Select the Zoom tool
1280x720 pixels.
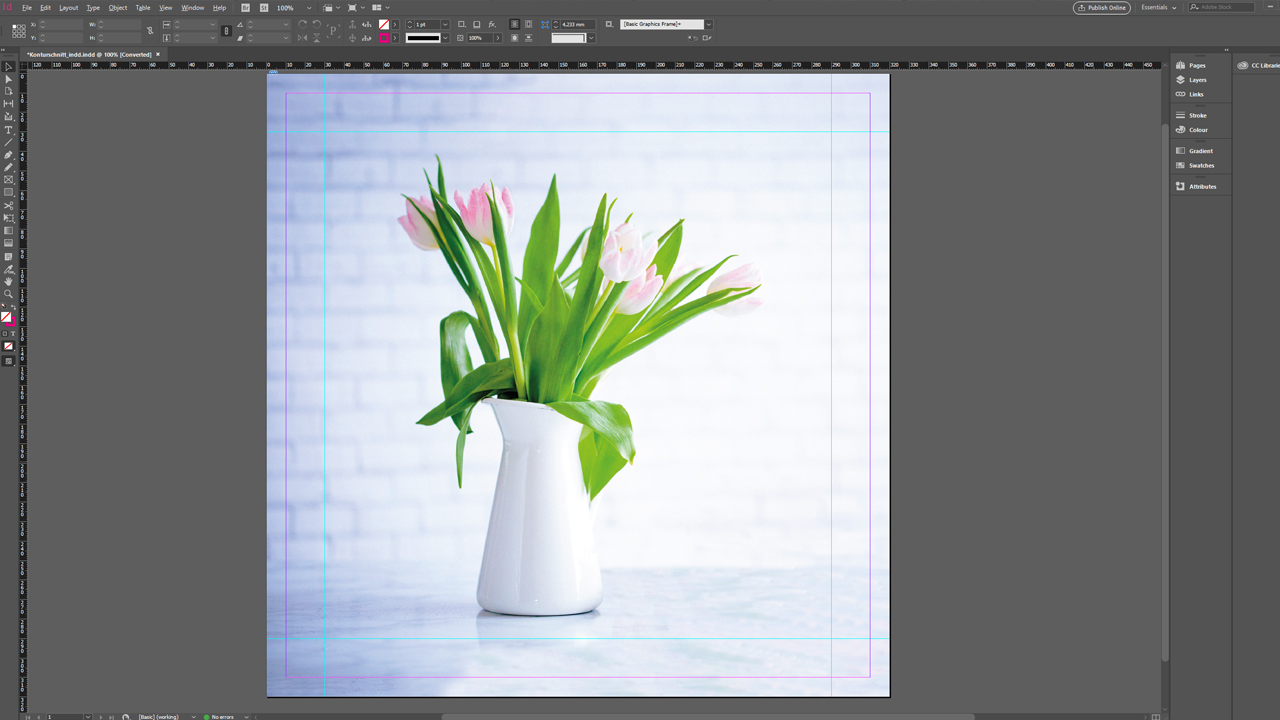click(9, 295)
